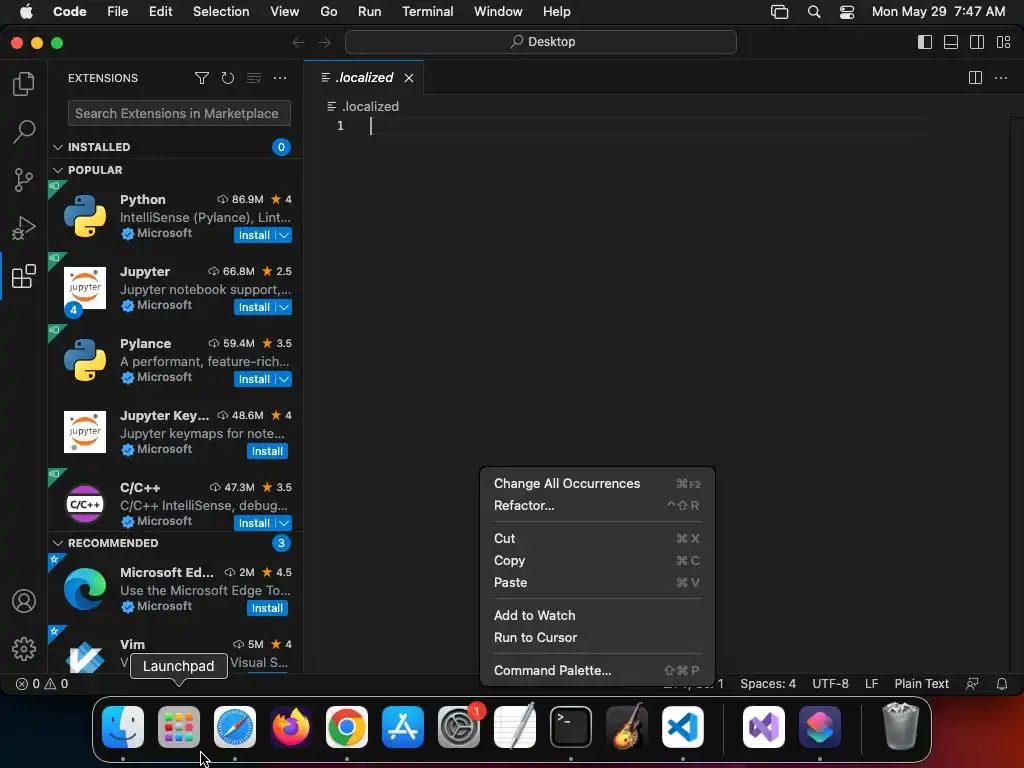Change language mode Plain Text
This screenshot has width=1024, height=768.
pyautogui.click(x=921, y=684)
